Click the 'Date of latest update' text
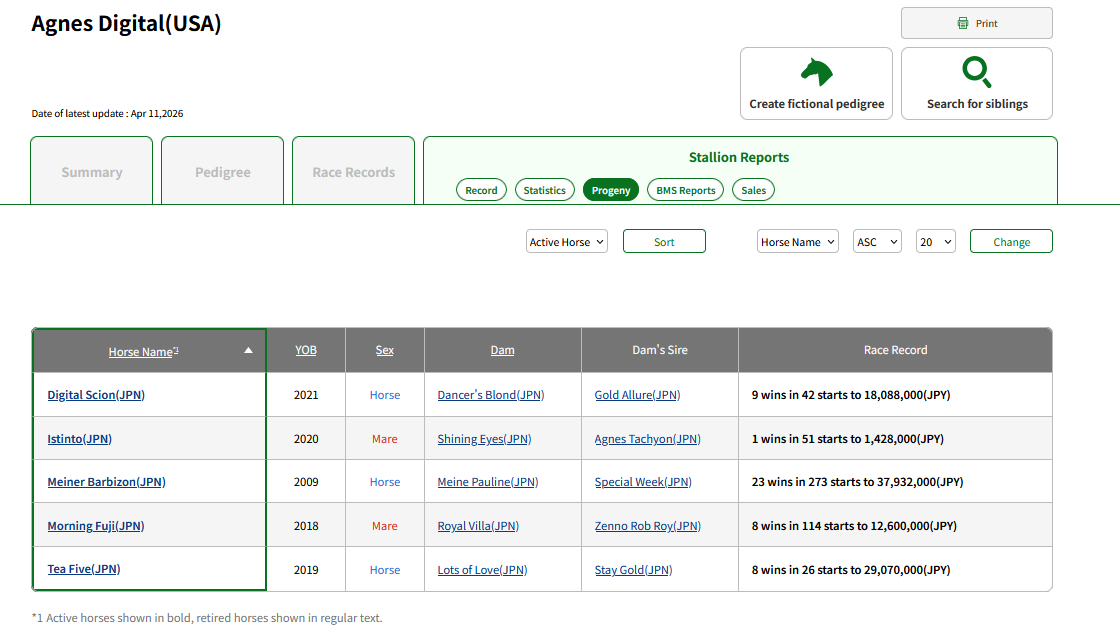 pos(107,114)
